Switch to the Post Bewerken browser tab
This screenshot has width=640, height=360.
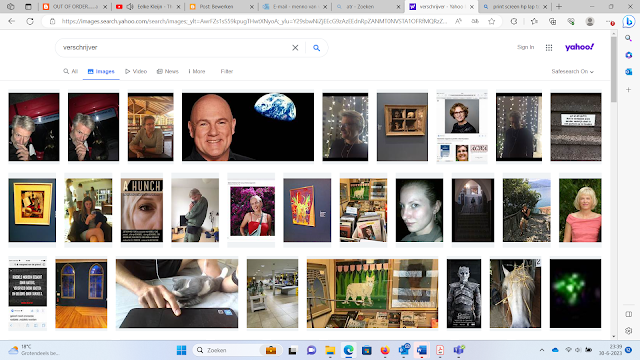(x=221, y=7)
